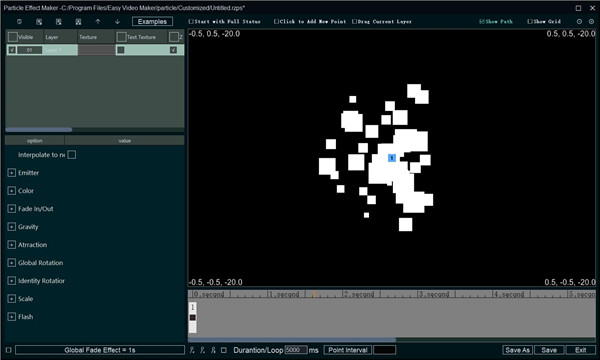
Task: Click the Texture column header
Action: [x=96, y=37]
